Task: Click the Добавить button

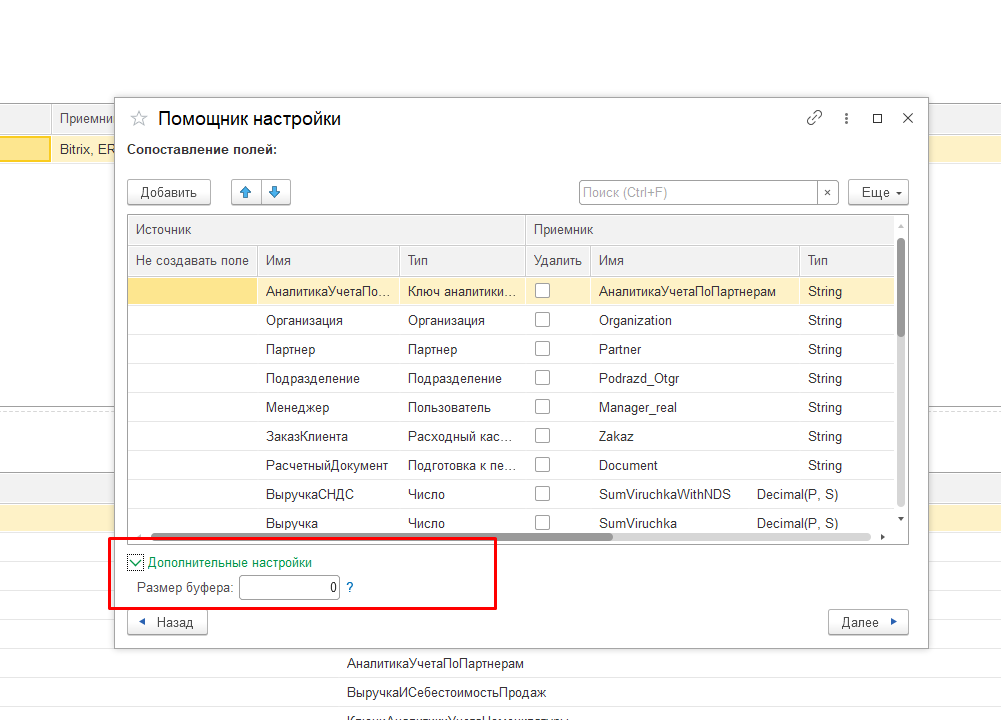Action: coord(169,192)
